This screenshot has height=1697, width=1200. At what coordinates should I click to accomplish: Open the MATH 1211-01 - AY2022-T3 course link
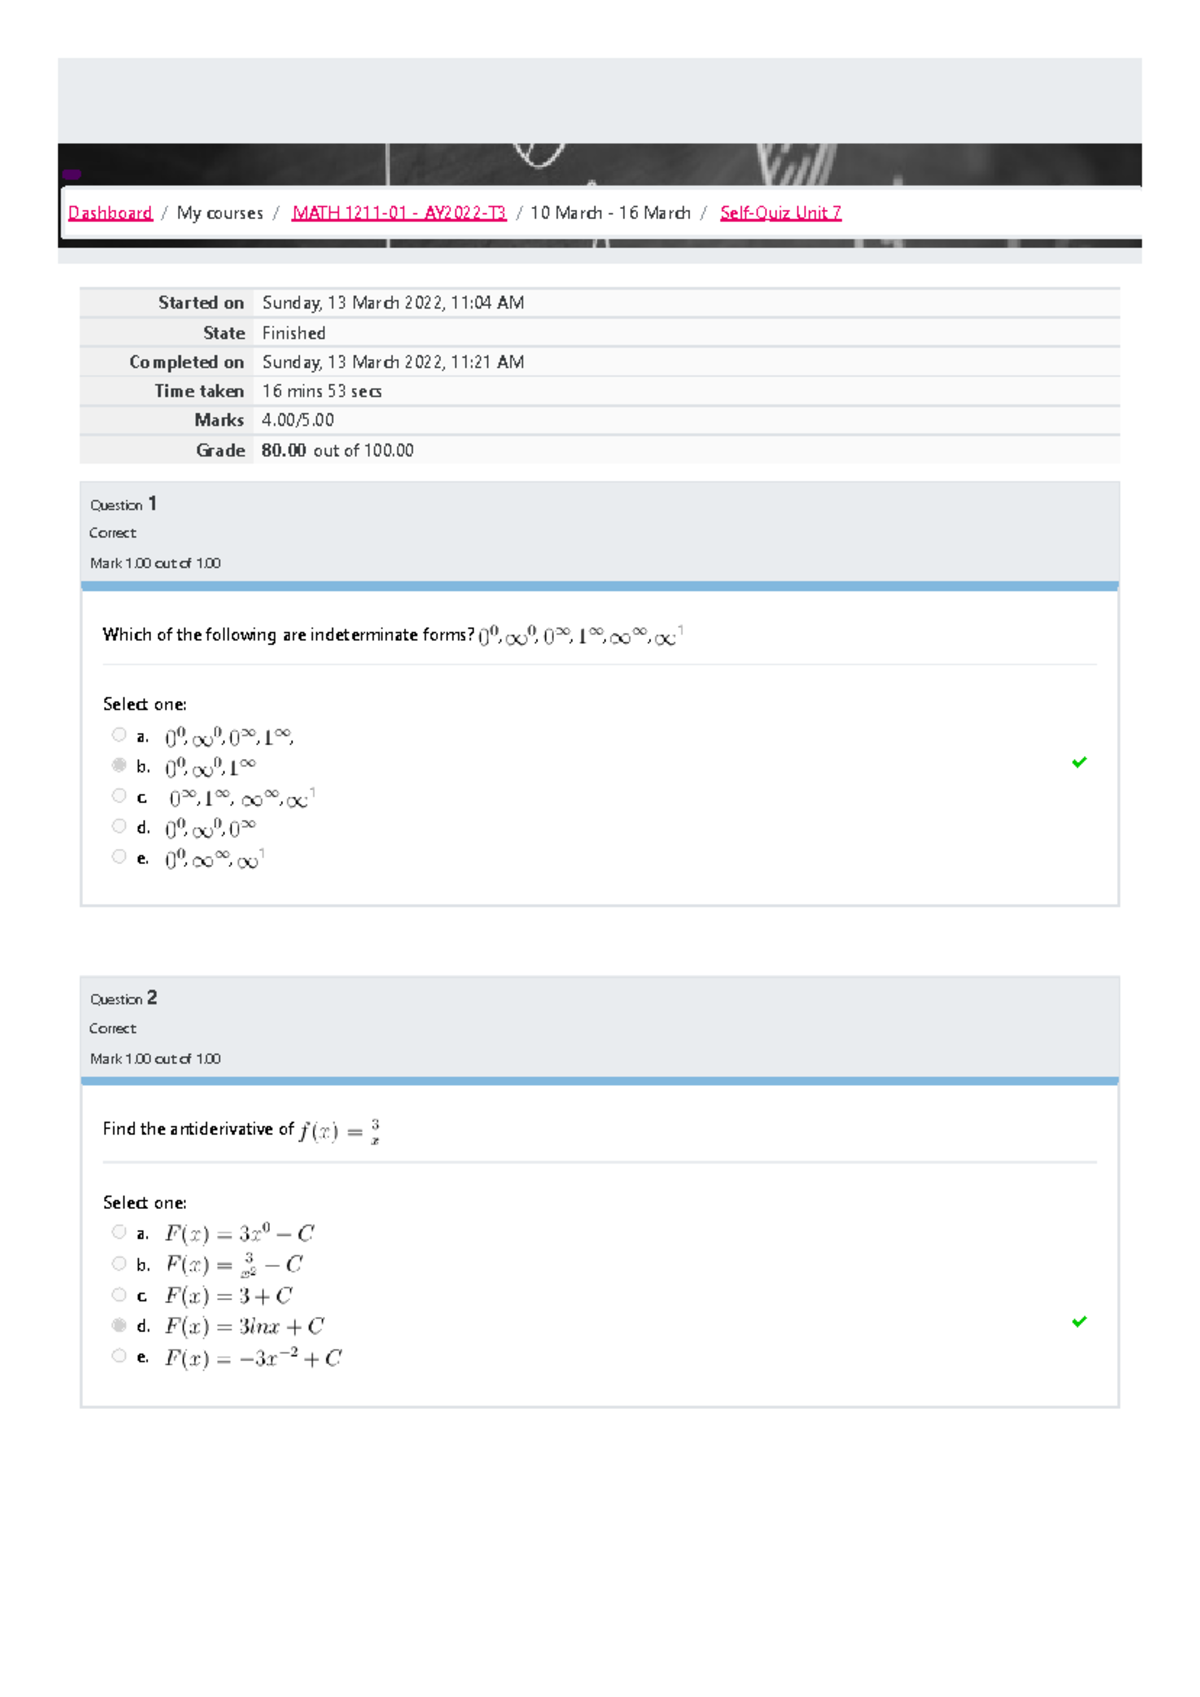point(398,213)
